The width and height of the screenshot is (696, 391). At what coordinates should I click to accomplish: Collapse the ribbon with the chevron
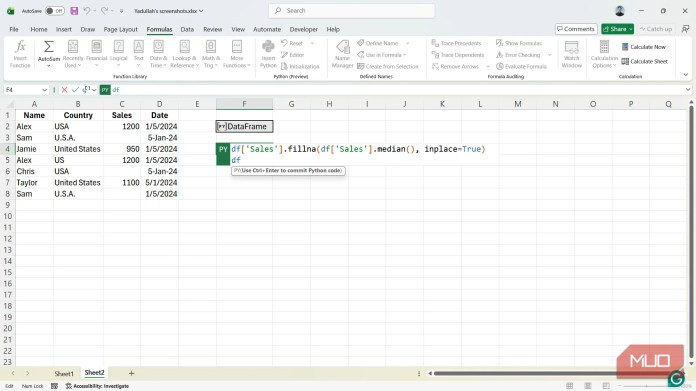click(x=685, y=75)
